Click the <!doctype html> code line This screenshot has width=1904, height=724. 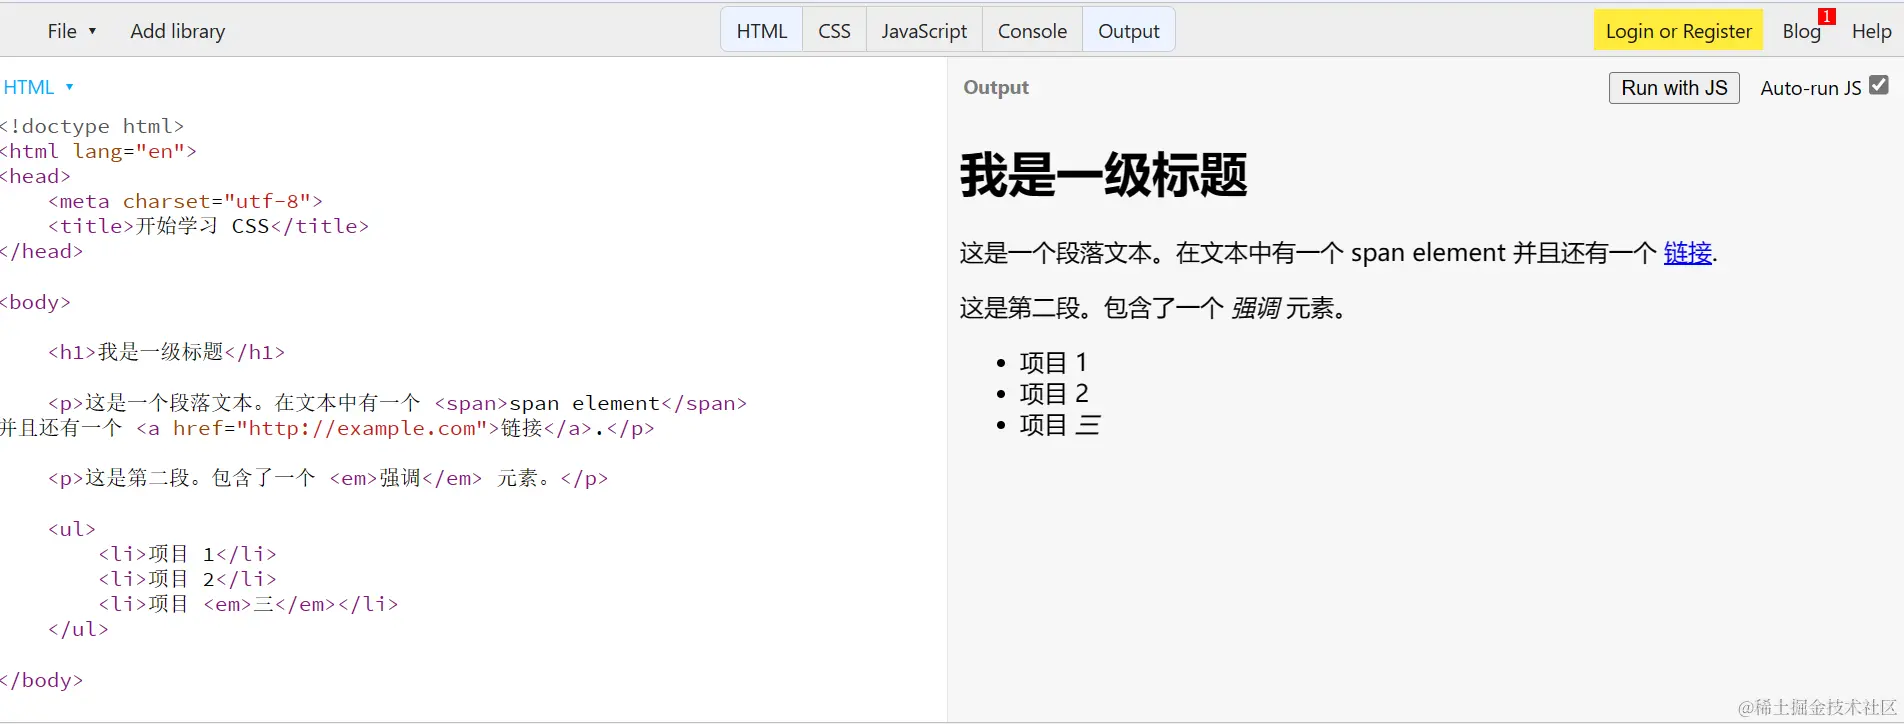point(92,126)
